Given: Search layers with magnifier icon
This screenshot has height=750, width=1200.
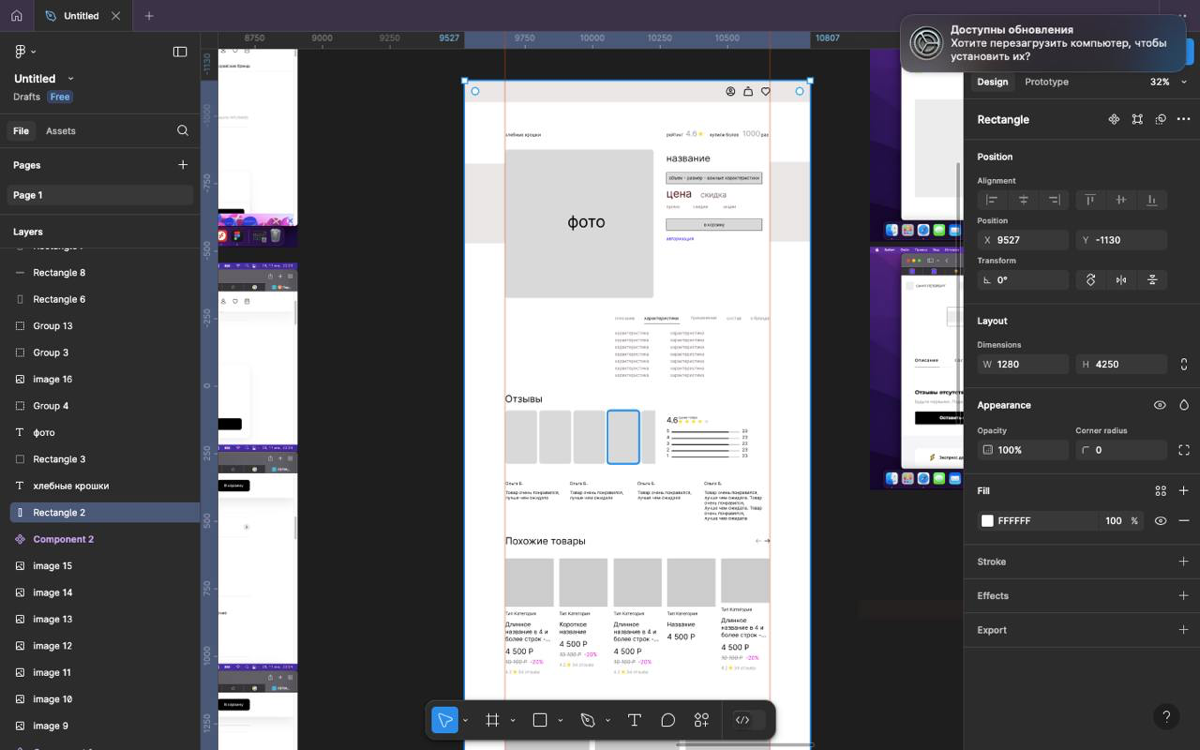Looking at the screenshot, I should (x=182, y=131).
